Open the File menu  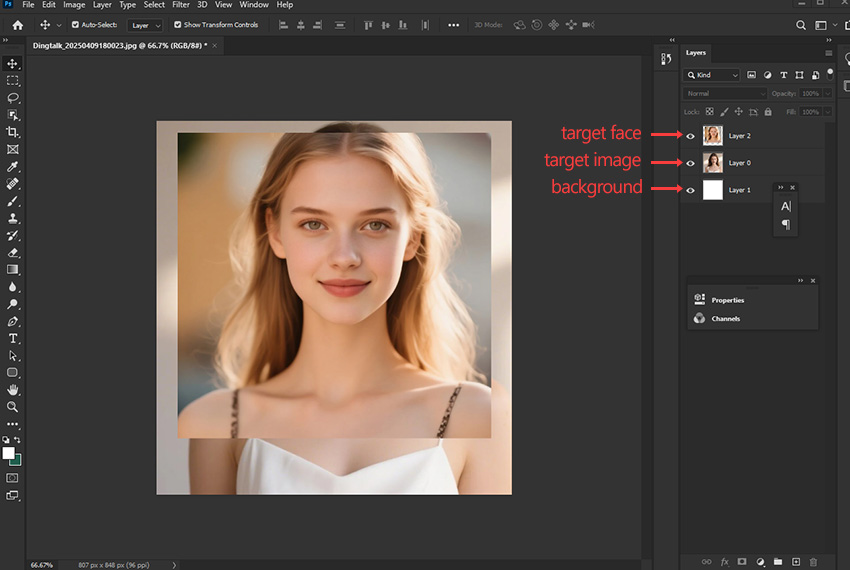pyautogui.click(x=28, y=5)
